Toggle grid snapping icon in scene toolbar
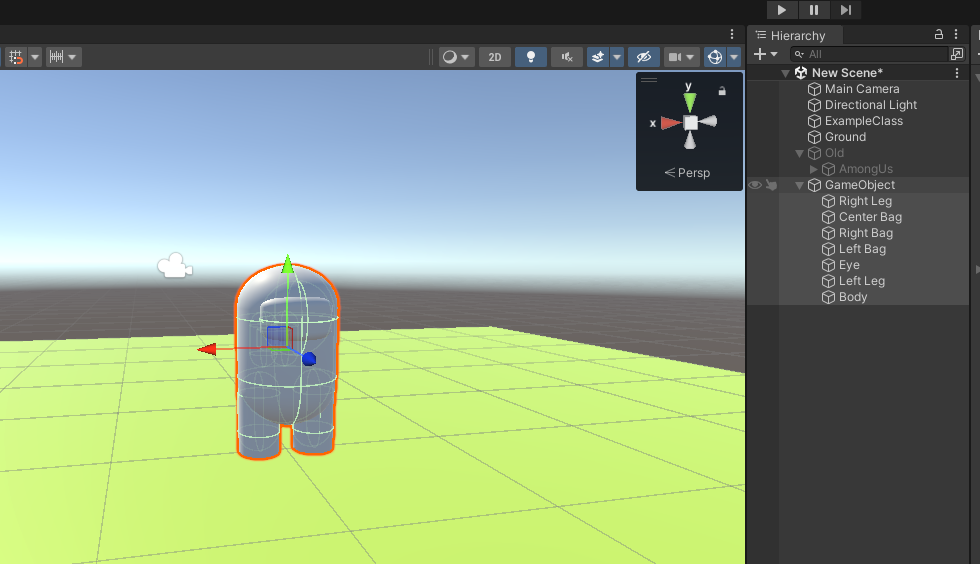Viewport: 980px width, 564px height. coord(16,57)
